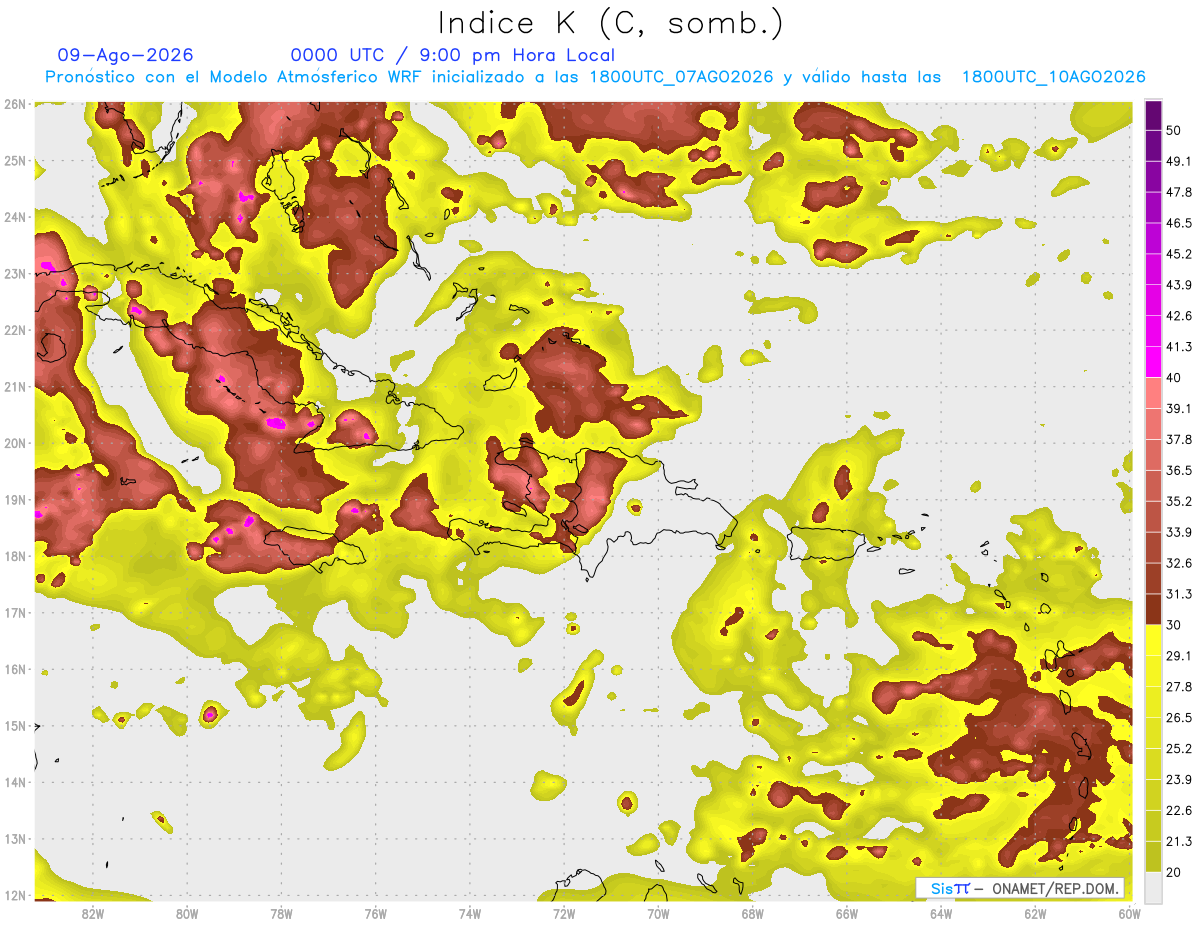
Task: Click color bar value 47.8
Action: [1178, 192]
